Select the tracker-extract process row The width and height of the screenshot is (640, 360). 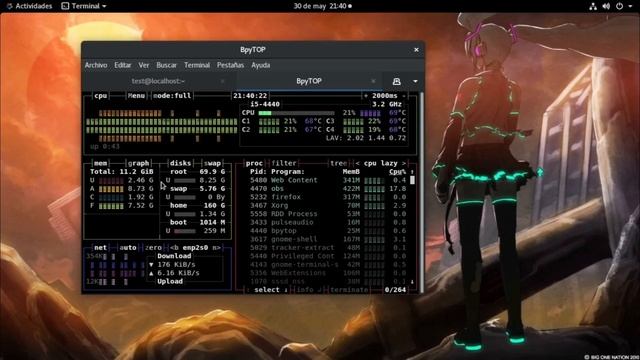pyautogui.click(x=328, y=247)
